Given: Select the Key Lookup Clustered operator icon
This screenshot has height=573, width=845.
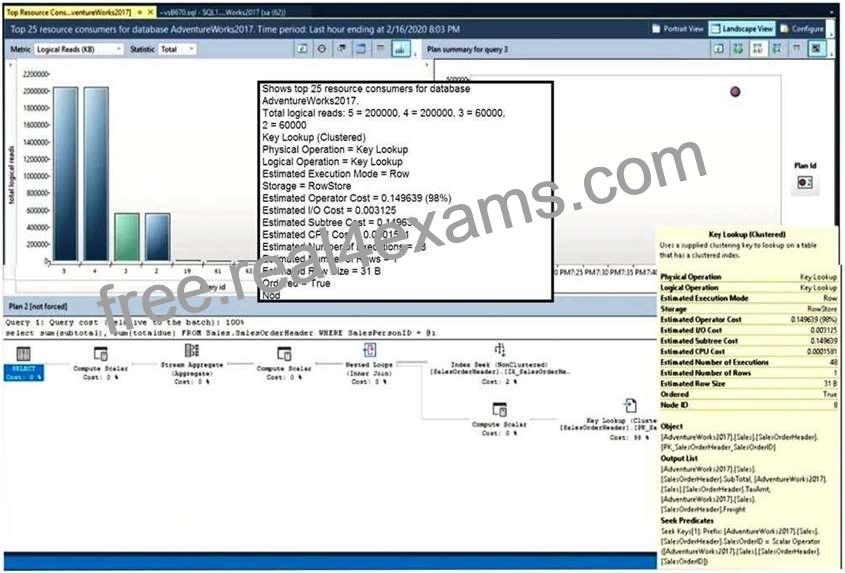Looking at the screenshot, I should point(630,405).
